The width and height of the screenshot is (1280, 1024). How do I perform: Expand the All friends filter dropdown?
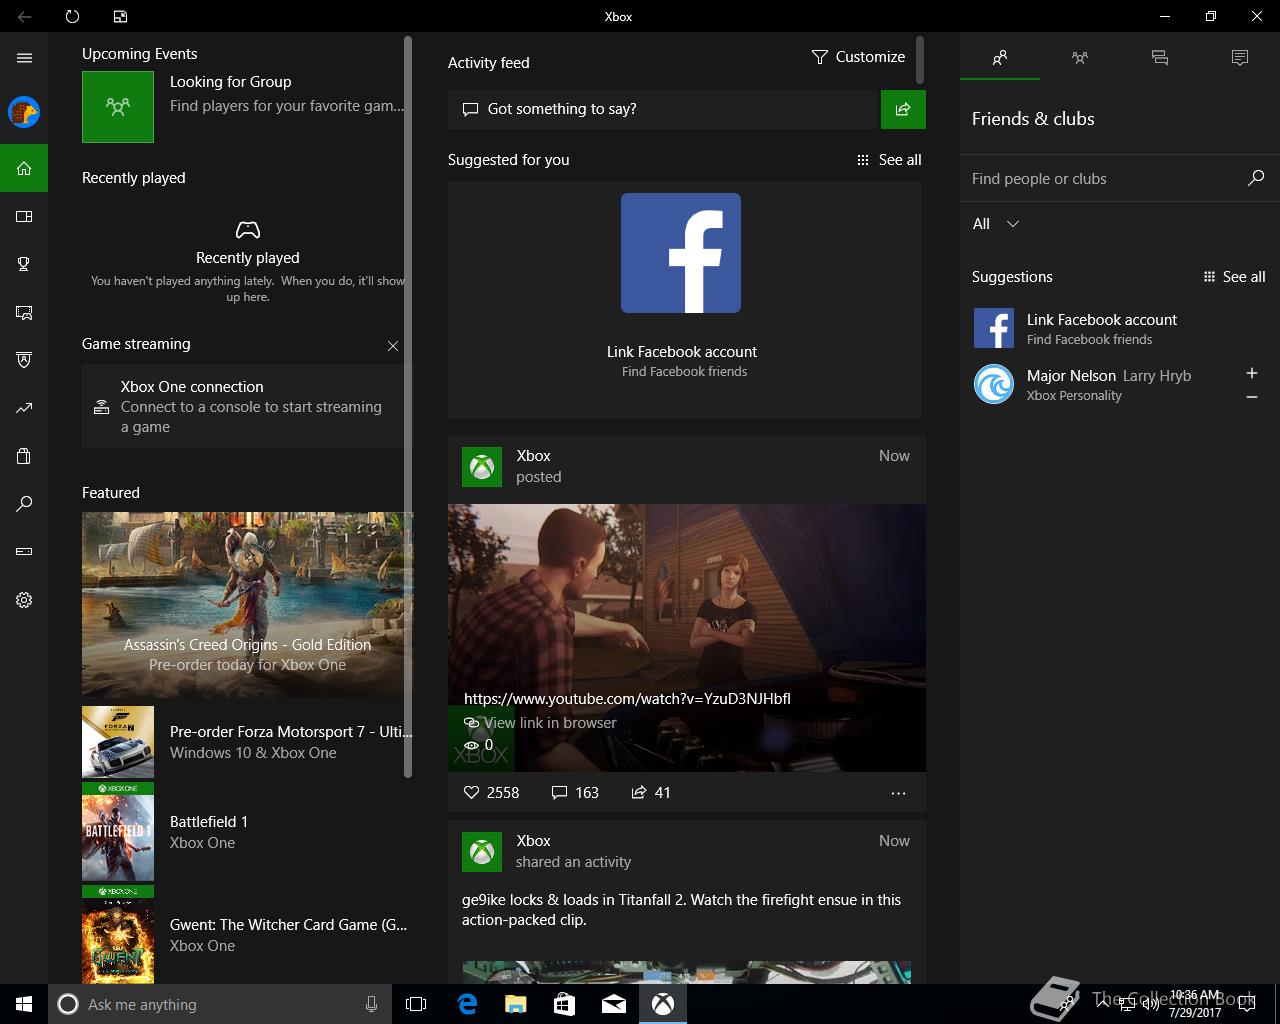pos(996,224)
